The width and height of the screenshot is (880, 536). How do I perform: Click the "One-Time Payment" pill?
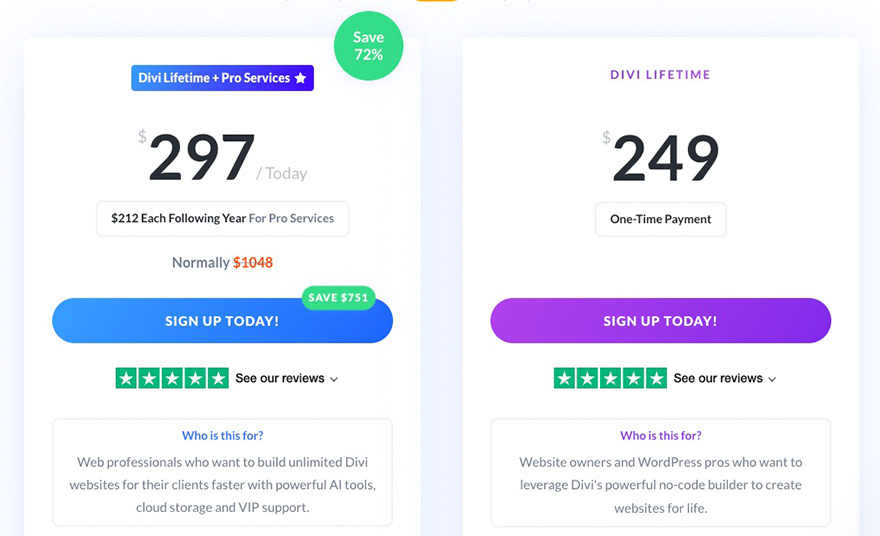pos(660,219)
